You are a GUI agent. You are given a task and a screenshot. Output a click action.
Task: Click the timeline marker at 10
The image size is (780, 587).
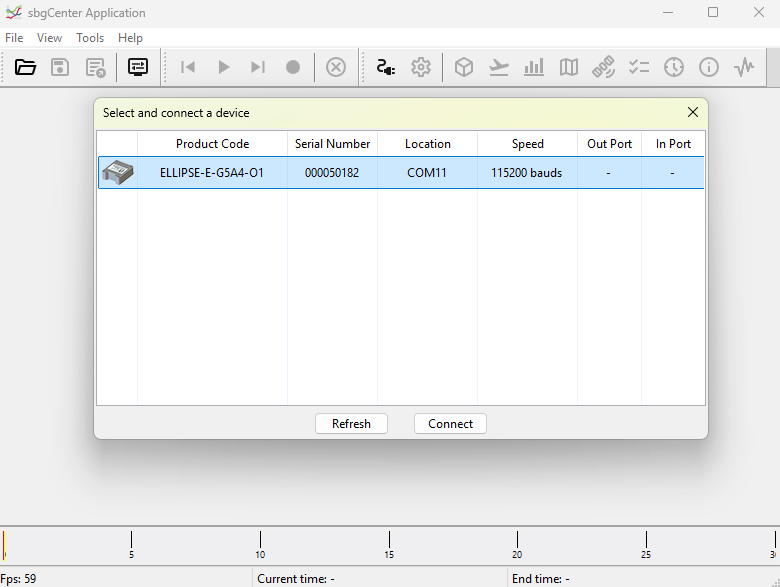[x=260, y=540]
